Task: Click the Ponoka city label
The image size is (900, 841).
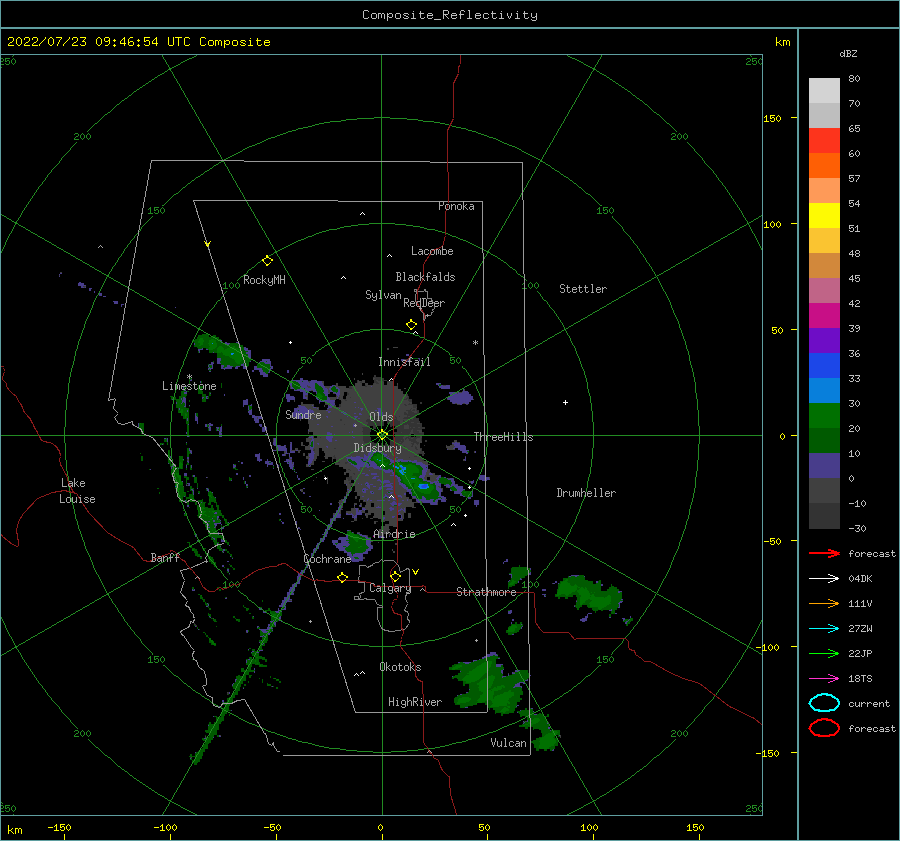Action: coord(456,206)
